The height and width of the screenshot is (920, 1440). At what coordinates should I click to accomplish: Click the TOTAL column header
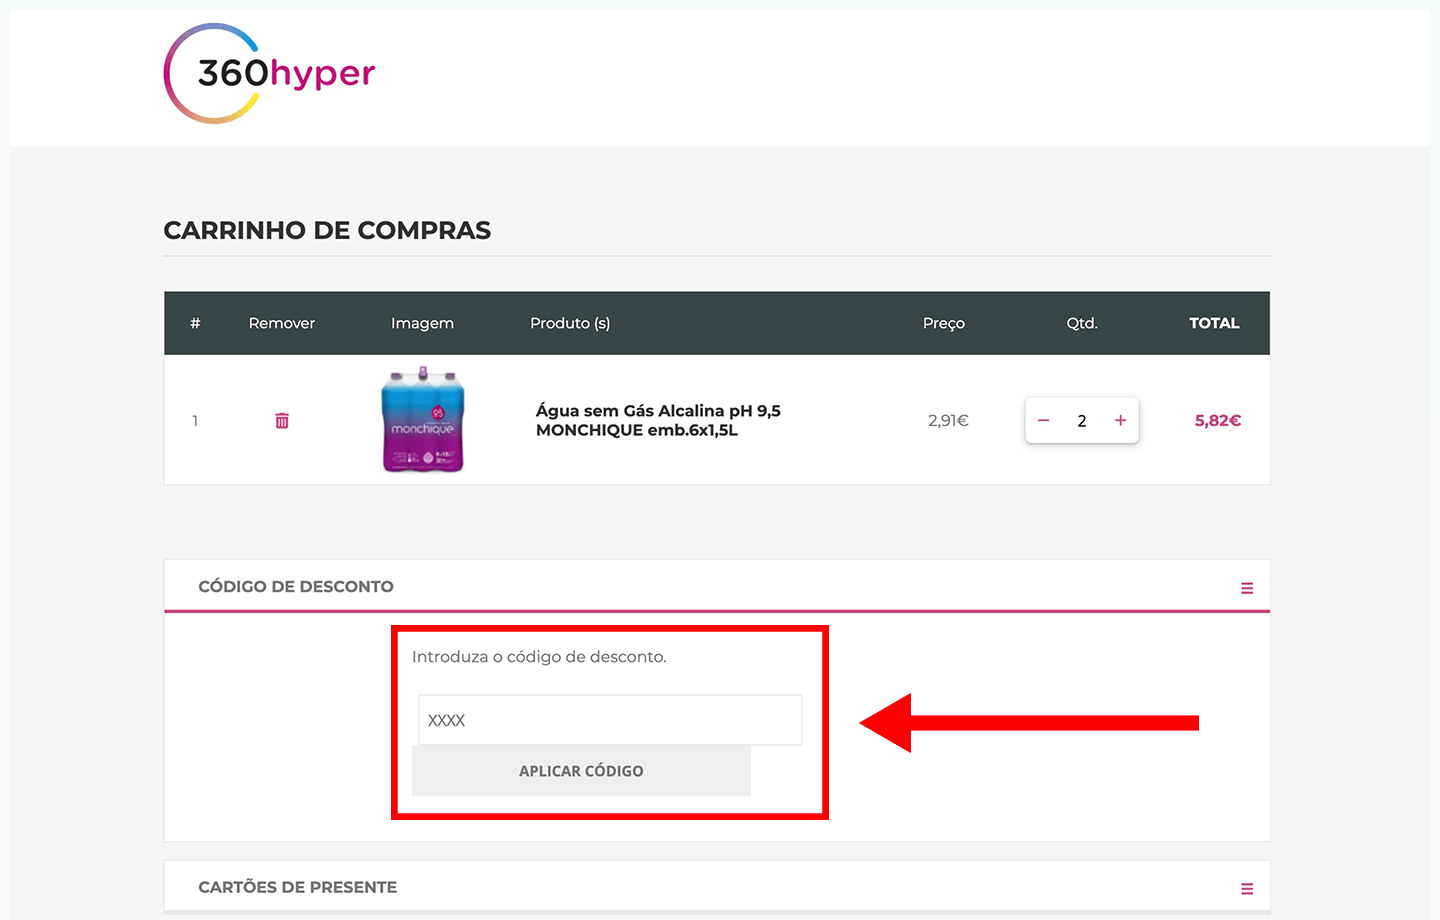click(1214, 323)
